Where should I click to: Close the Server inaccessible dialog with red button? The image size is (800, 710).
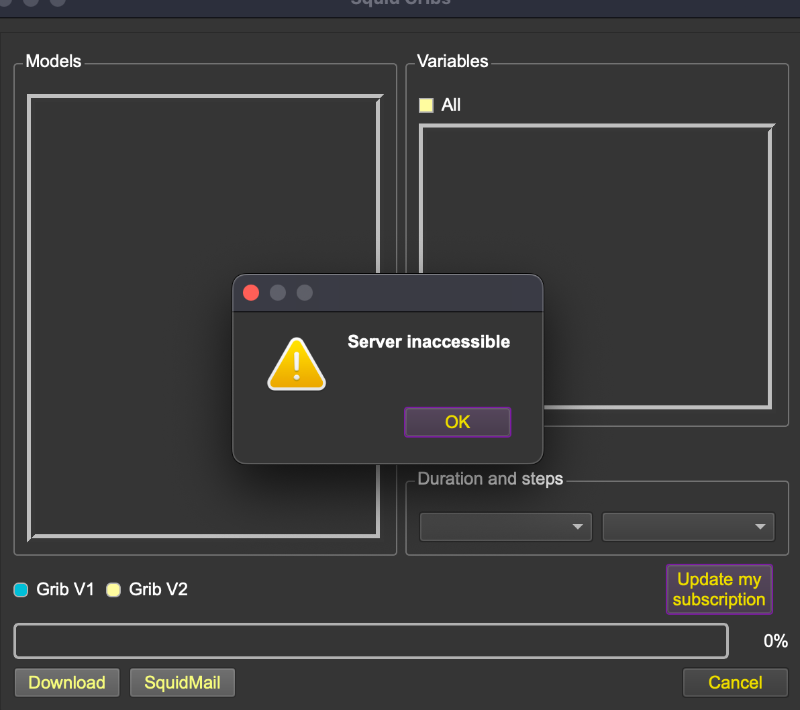pyautogui.click(x=251, y=293)
